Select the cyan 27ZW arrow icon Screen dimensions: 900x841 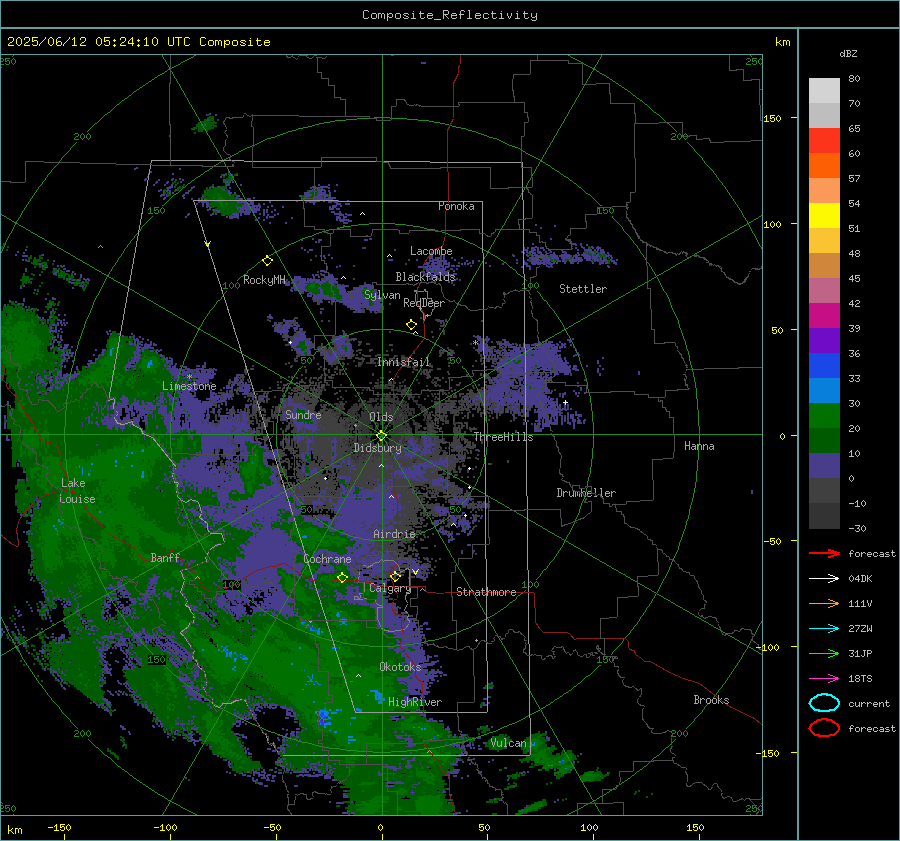tap(824, 629)
